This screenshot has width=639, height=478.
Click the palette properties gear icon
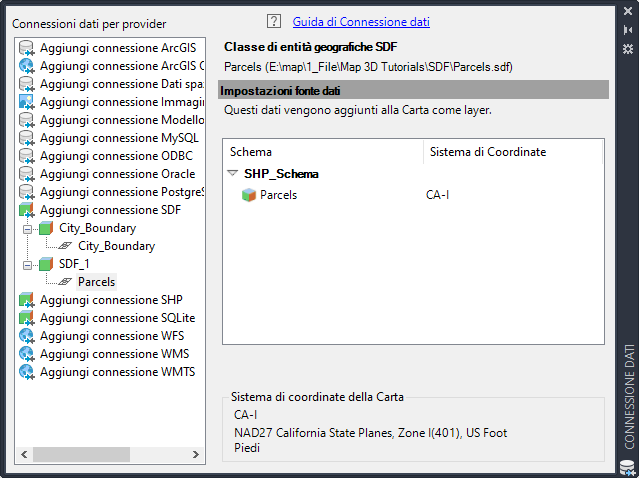(x=627, y=49)
